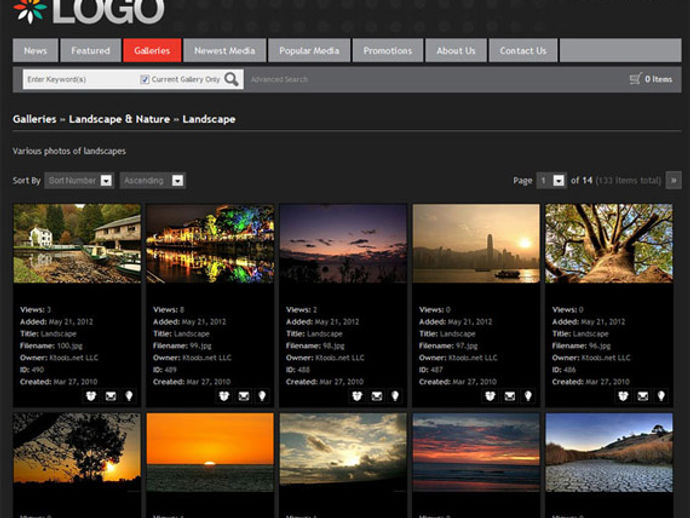690x518 pixels.
Task: Click the lightbulb lightbox icon under 100.jpg
Action: coord(129,396)
